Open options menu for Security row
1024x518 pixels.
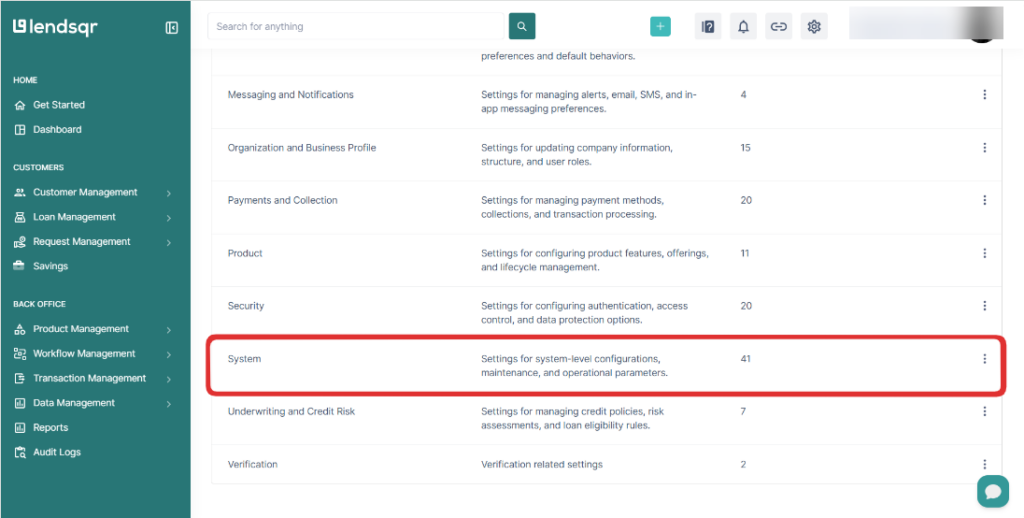(985, 306)
